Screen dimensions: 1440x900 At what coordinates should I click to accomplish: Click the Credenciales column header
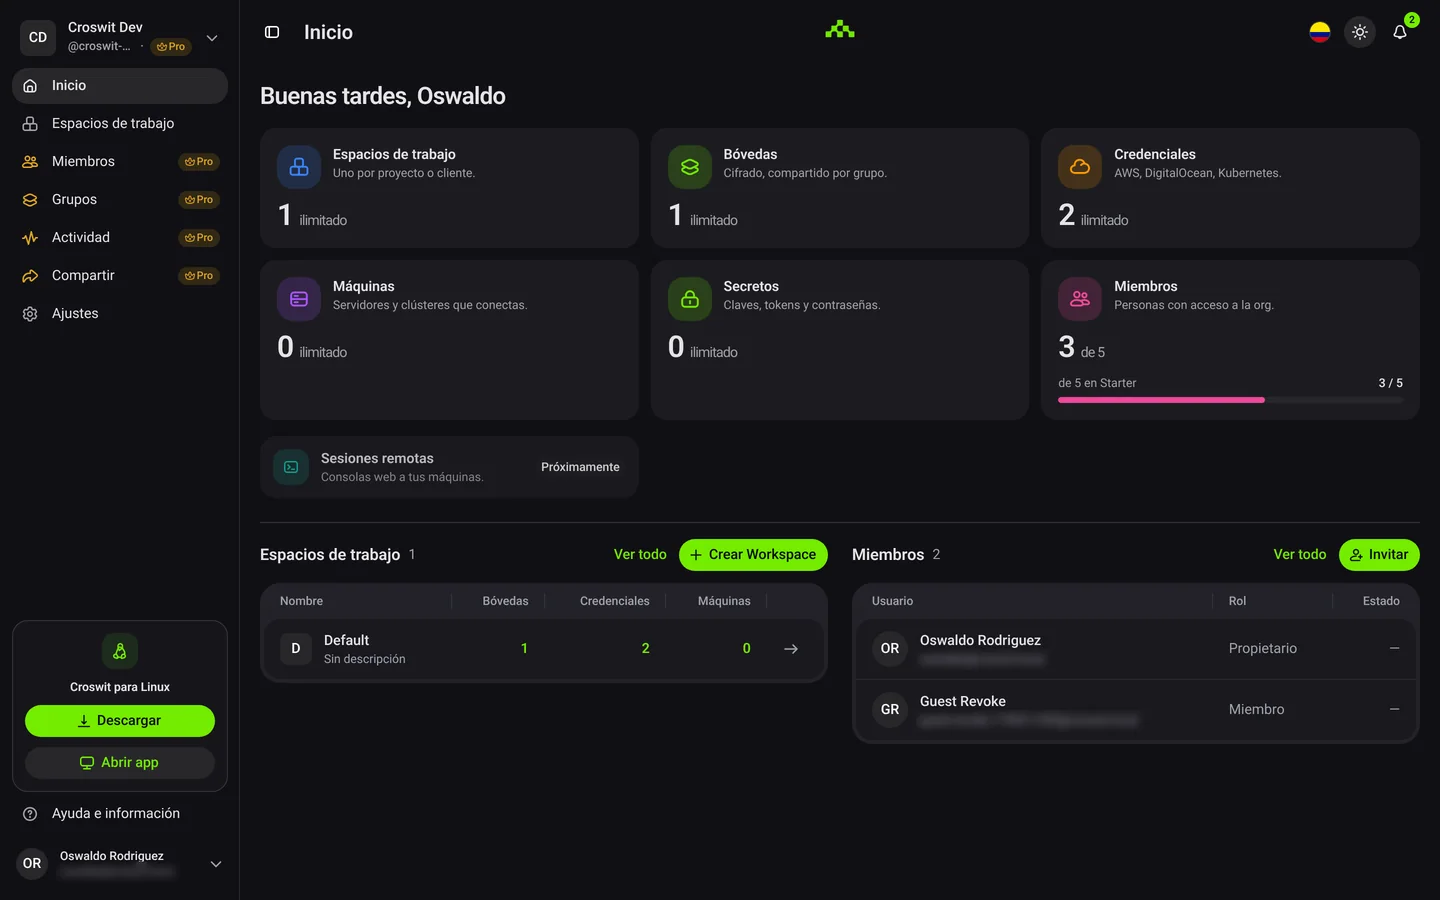pyautogui.click(x=615, y=601)
